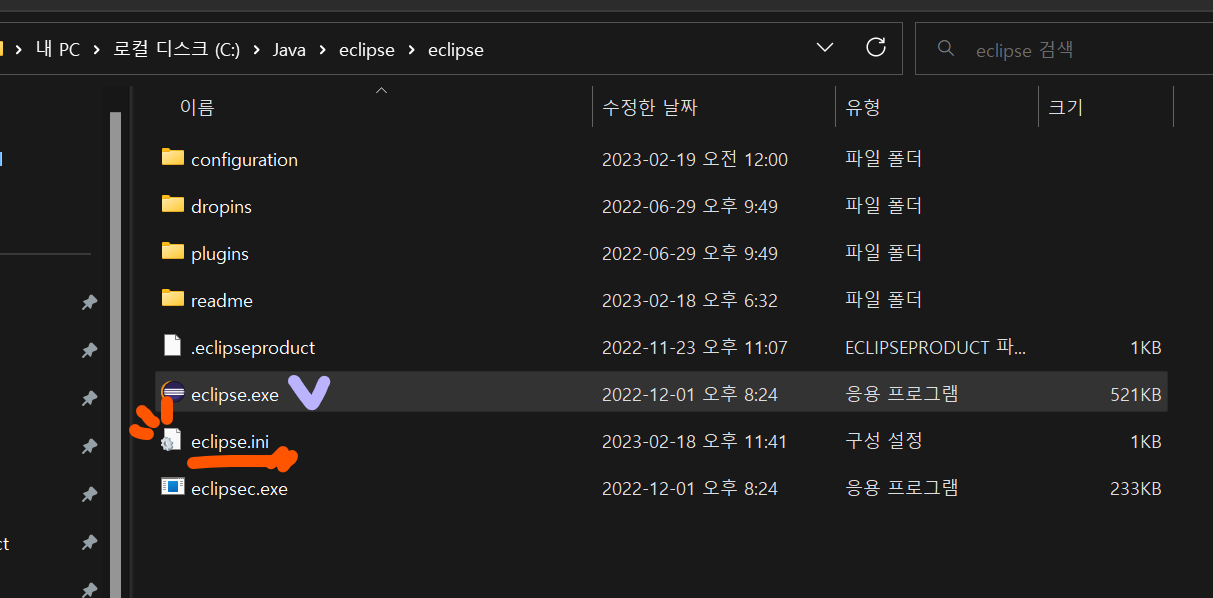
Task: Select the configuration folder name
Action: click(244, 160)
